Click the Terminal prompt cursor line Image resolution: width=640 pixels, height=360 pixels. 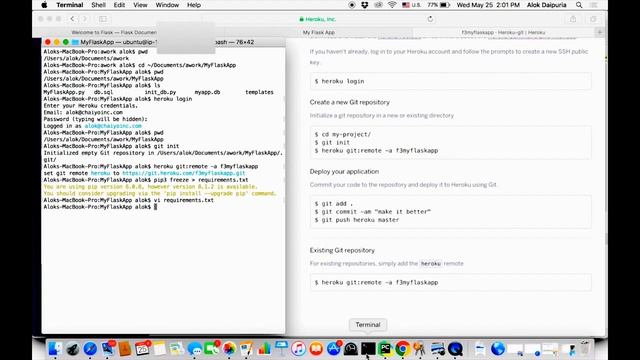click(100, 207)
